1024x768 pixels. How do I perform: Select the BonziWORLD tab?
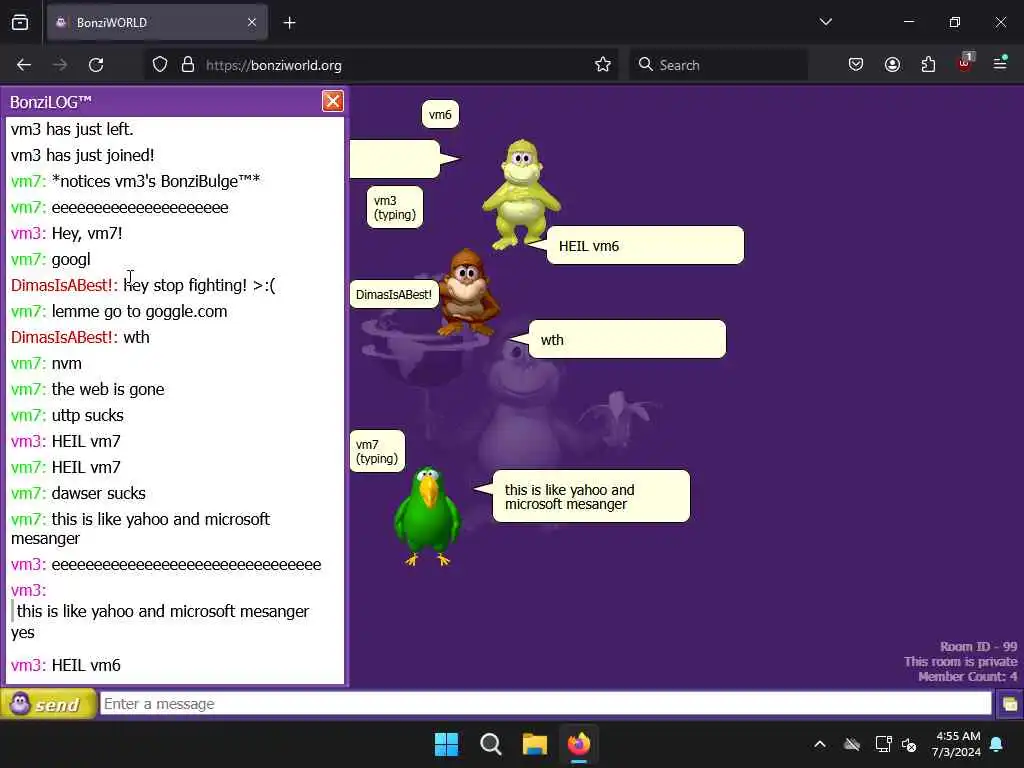click(x=157, y=23)
